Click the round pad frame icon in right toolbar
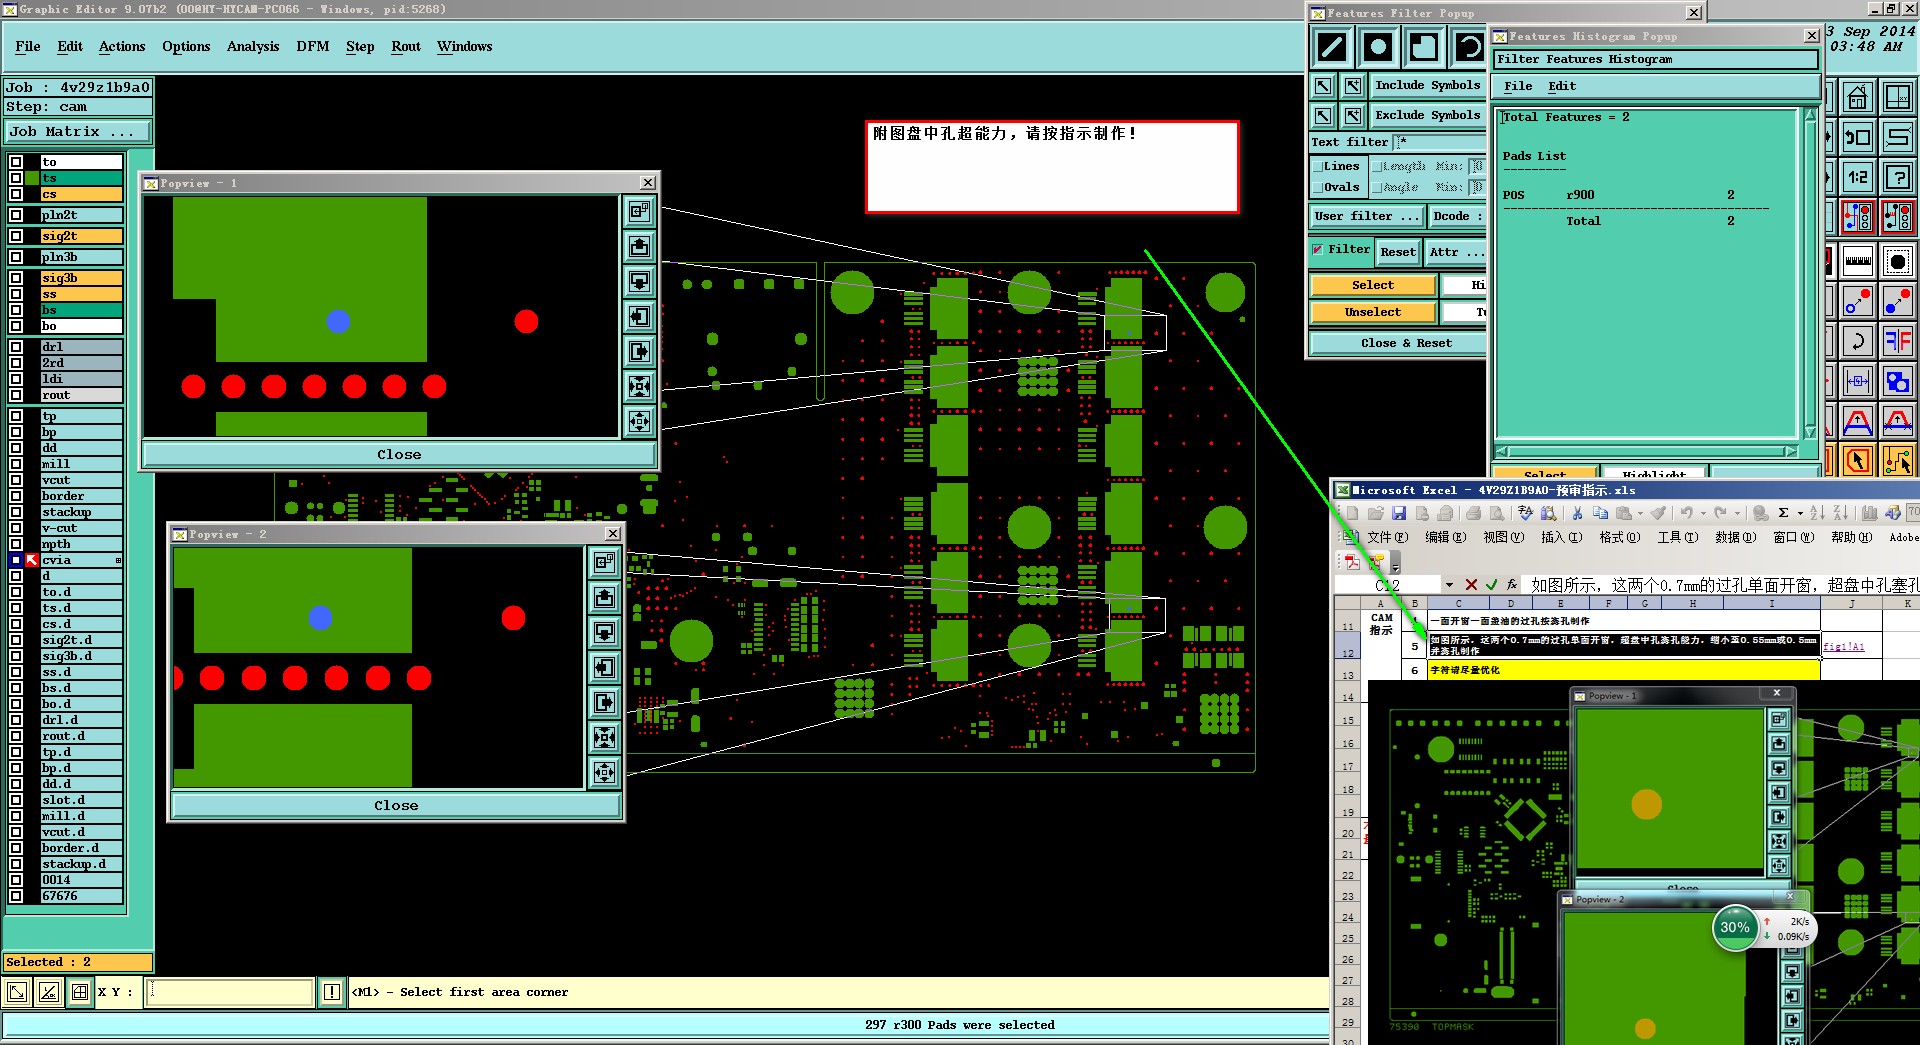 pyautogui.click(x=1897, y=261)
